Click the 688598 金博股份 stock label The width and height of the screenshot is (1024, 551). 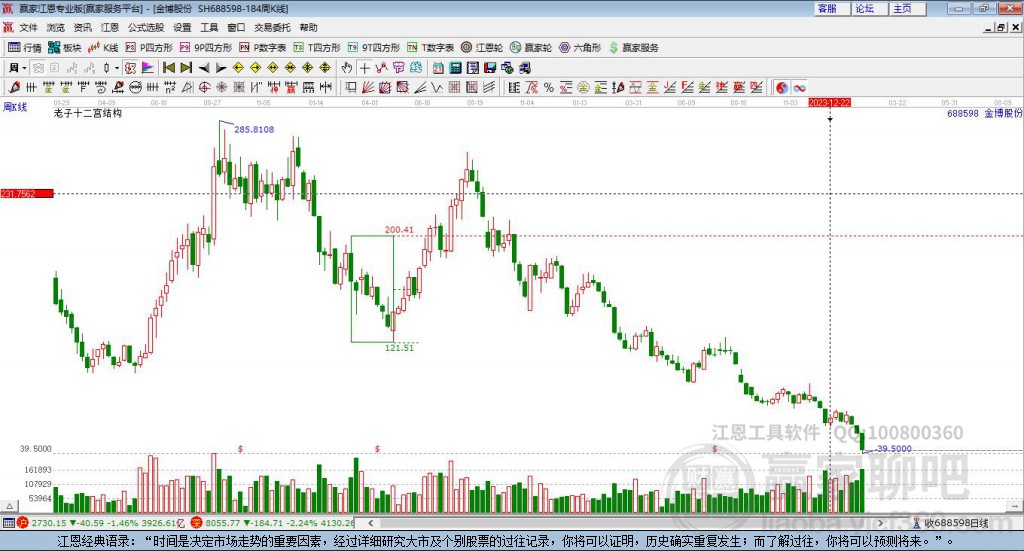click(x=984, y=113)
